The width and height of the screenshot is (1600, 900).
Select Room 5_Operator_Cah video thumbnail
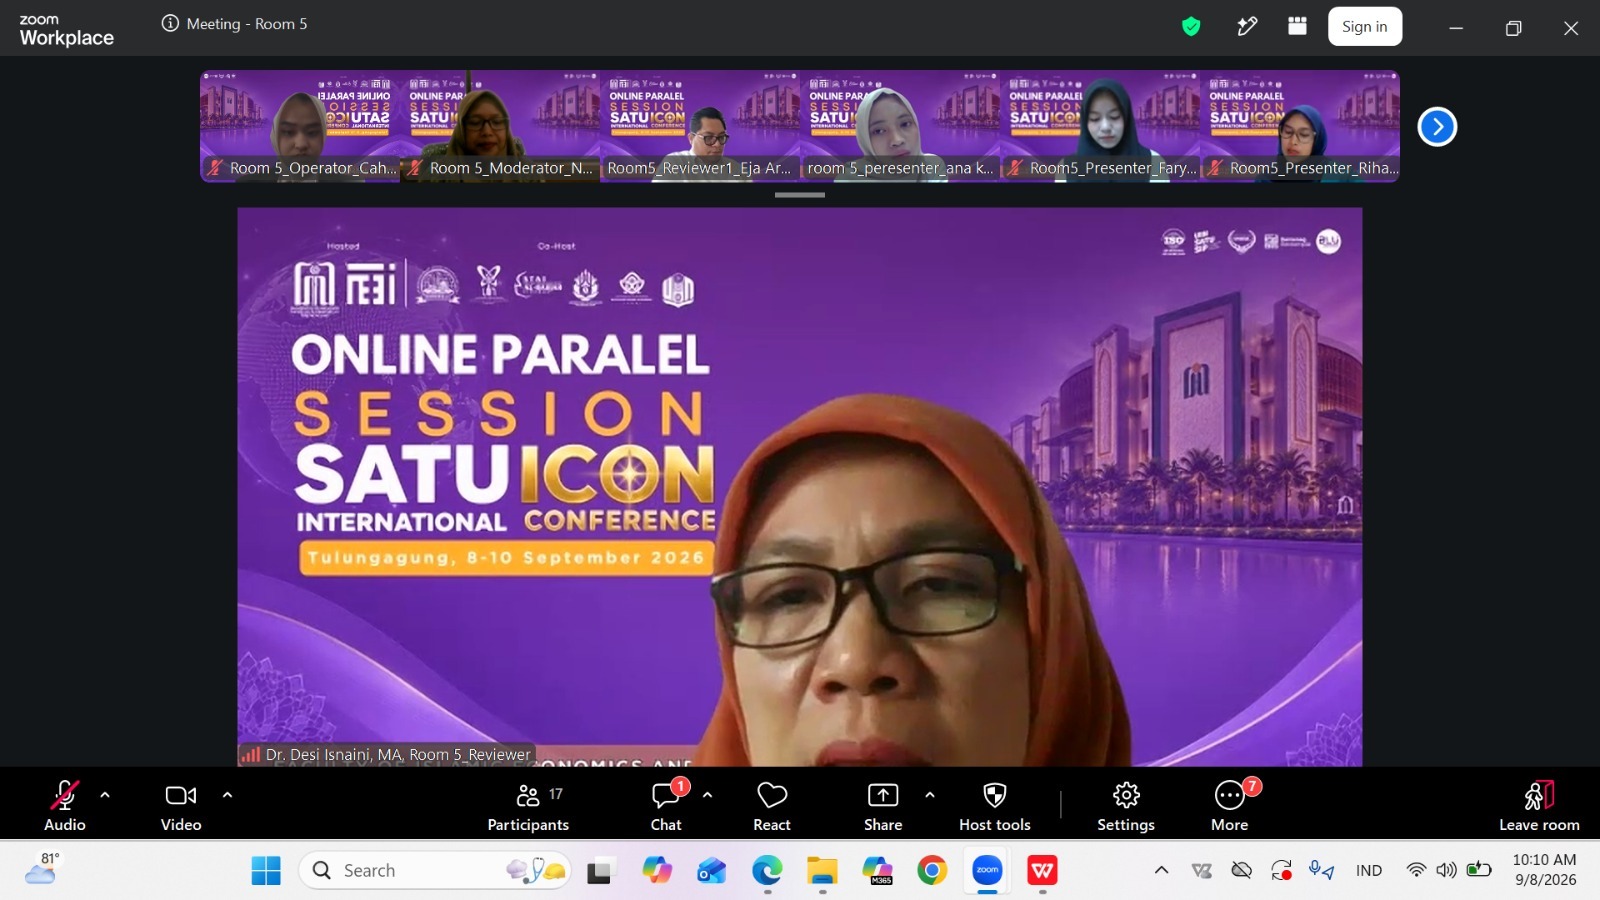(300, 126)
